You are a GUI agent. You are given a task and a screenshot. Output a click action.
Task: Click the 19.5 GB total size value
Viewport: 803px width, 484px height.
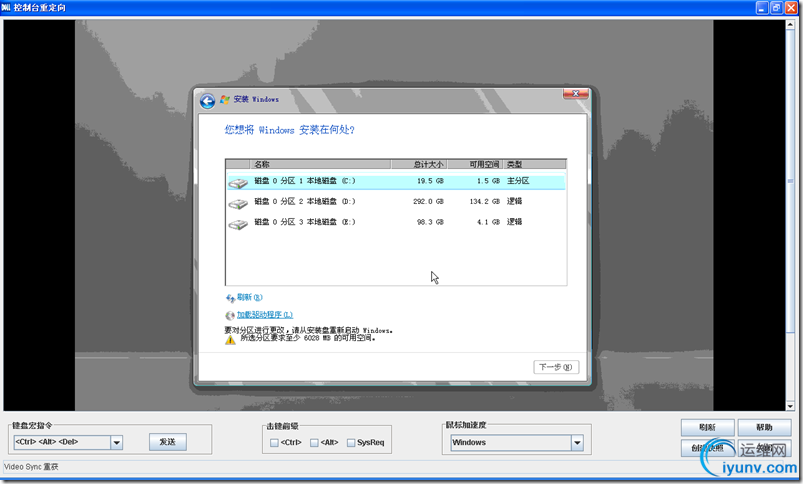point(430,181)
